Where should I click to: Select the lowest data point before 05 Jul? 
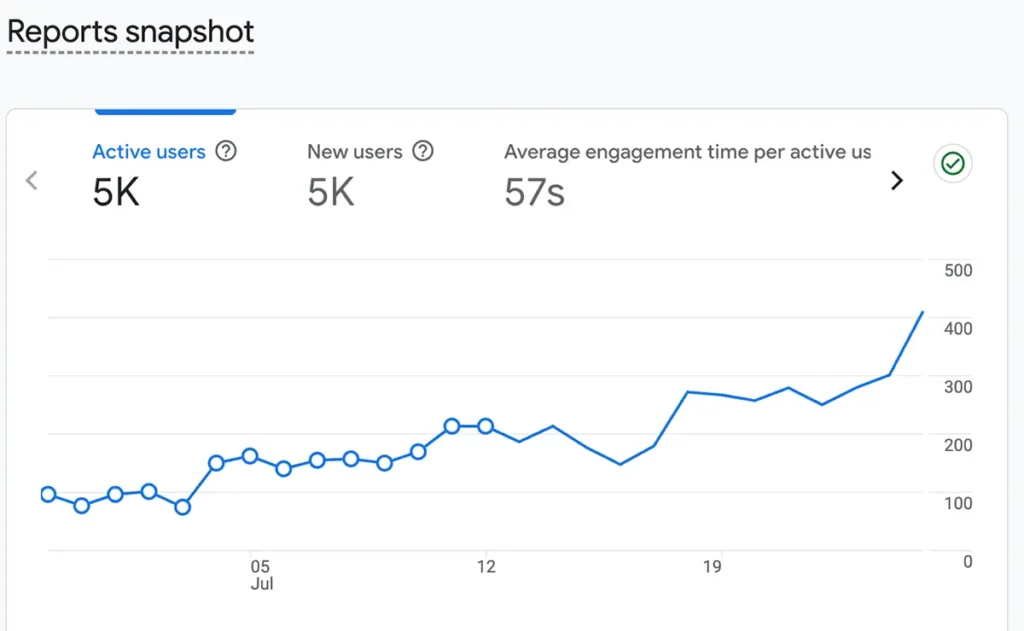(183, 507)
